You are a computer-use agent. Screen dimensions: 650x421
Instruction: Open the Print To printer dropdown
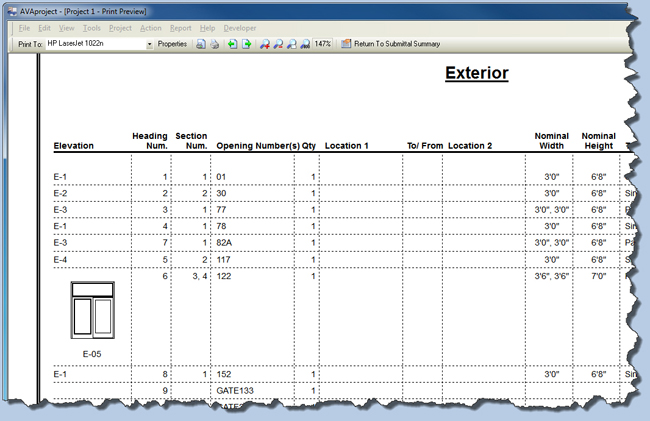pyautogui.click(x=150, y=44)
